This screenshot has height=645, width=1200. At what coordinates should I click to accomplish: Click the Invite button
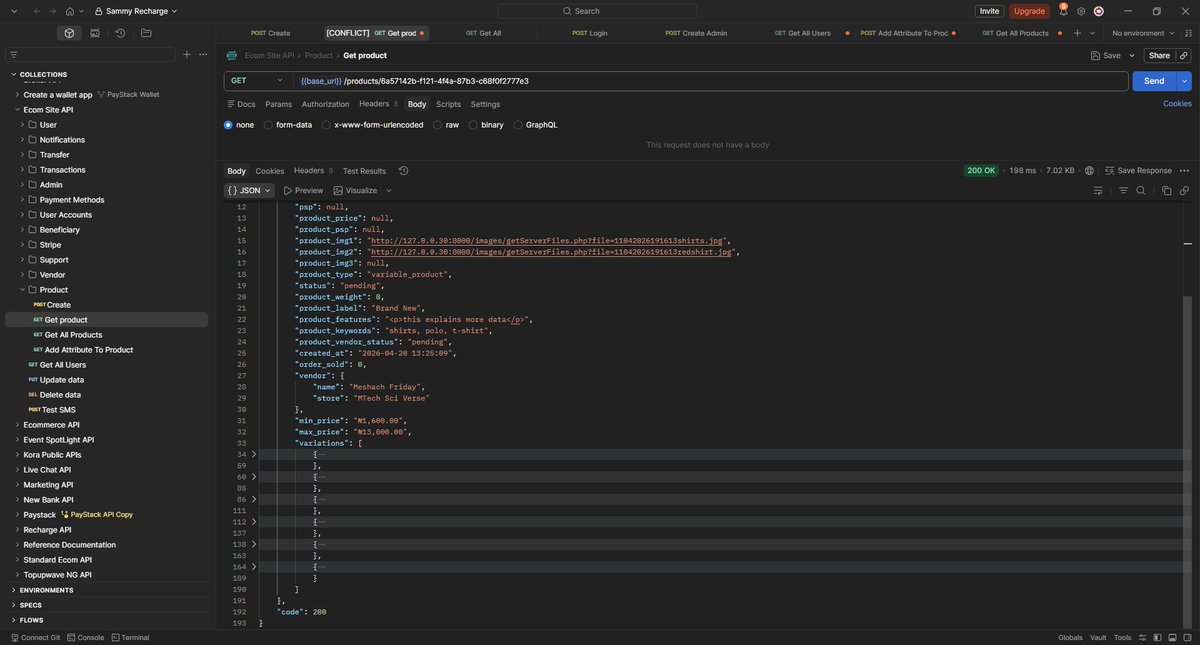coord(989,11)
